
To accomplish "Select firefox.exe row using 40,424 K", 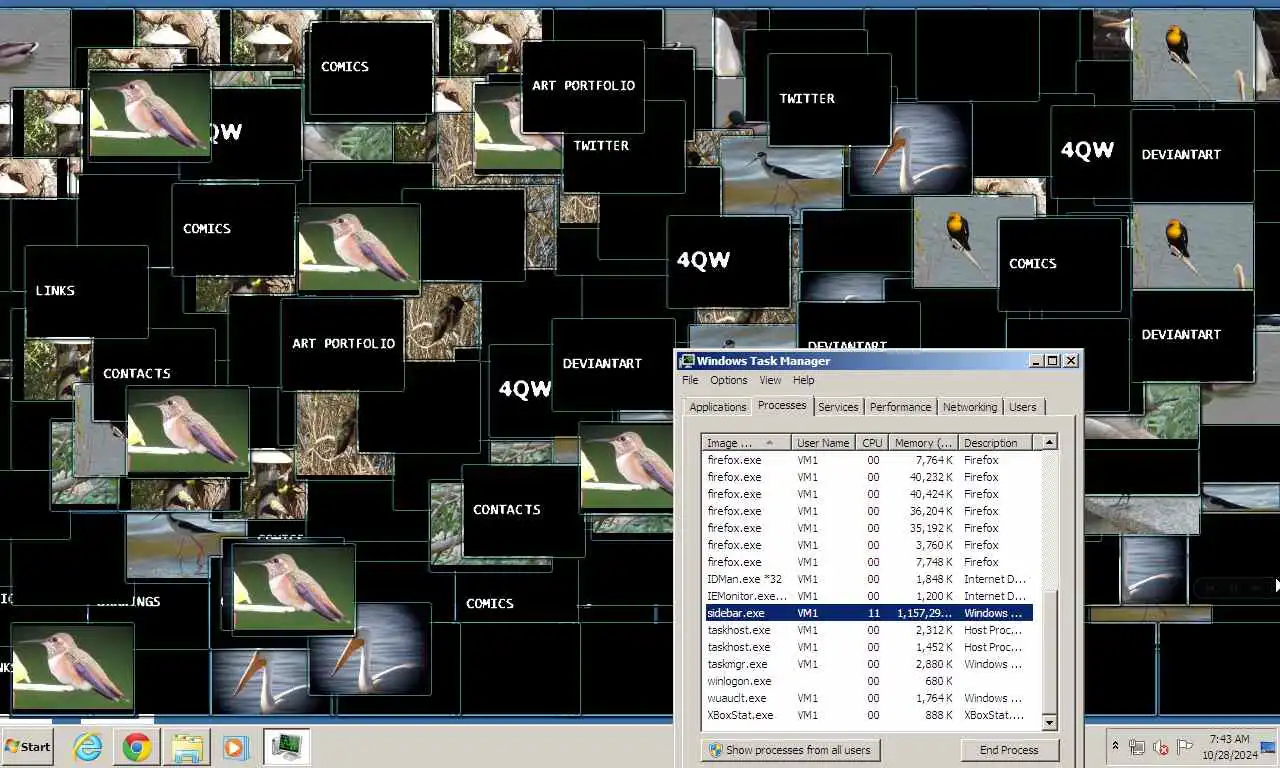I will tap(868, 494).
